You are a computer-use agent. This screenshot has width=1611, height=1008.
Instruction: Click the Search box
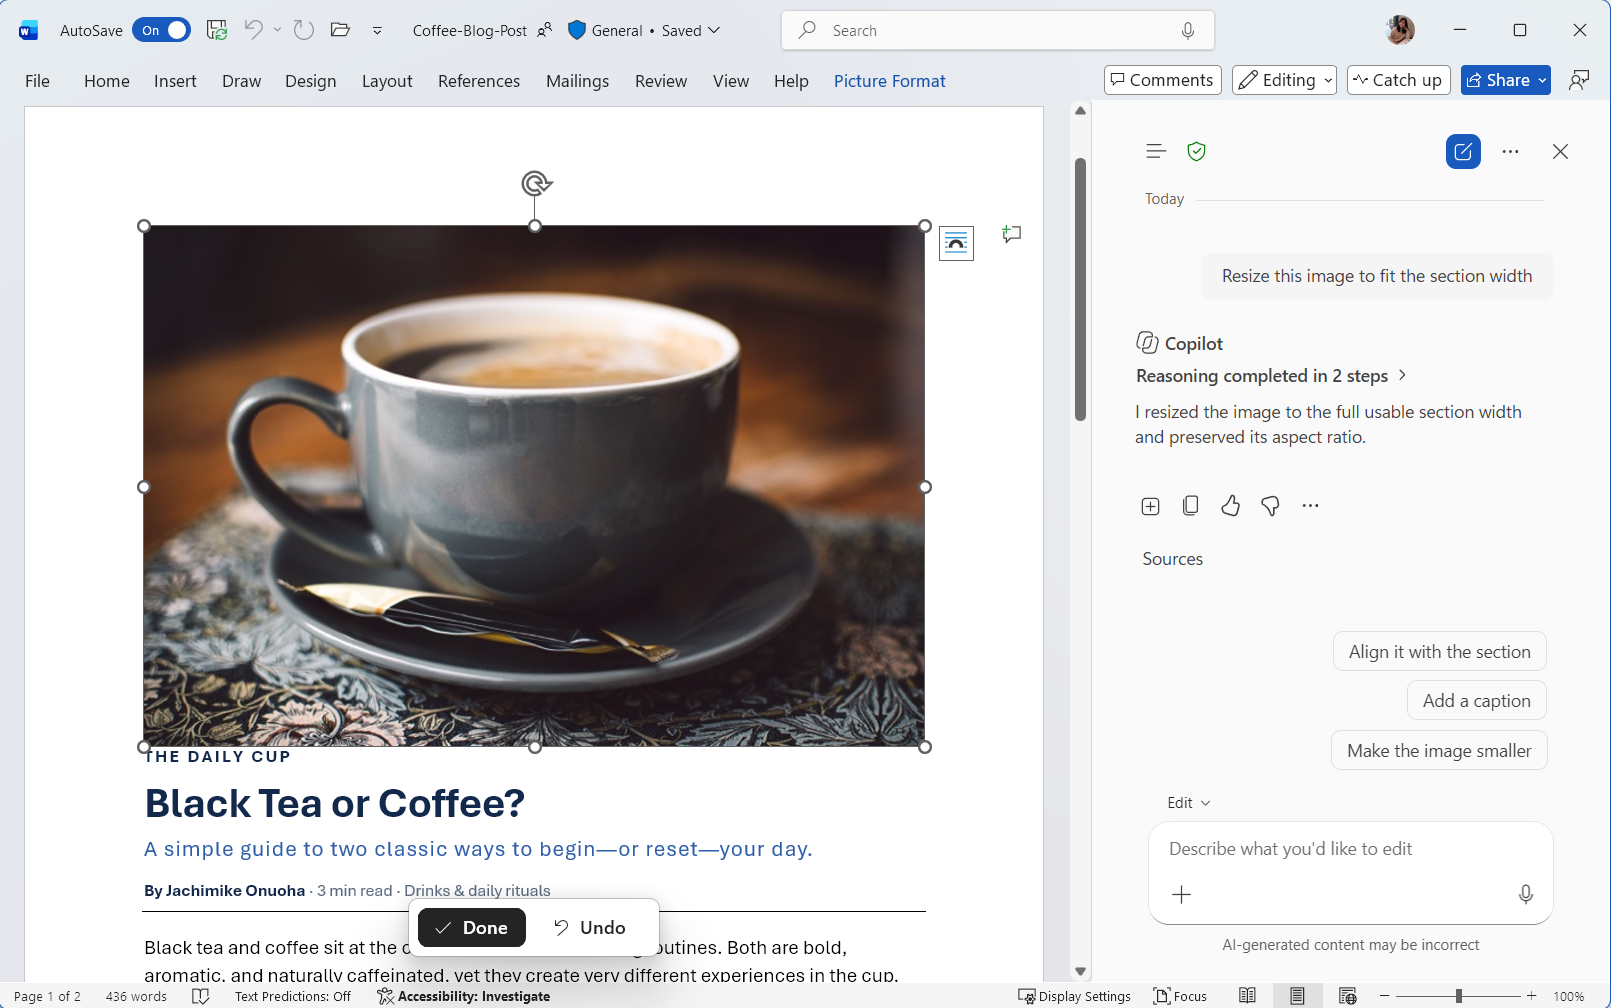(x=997, y=30)
